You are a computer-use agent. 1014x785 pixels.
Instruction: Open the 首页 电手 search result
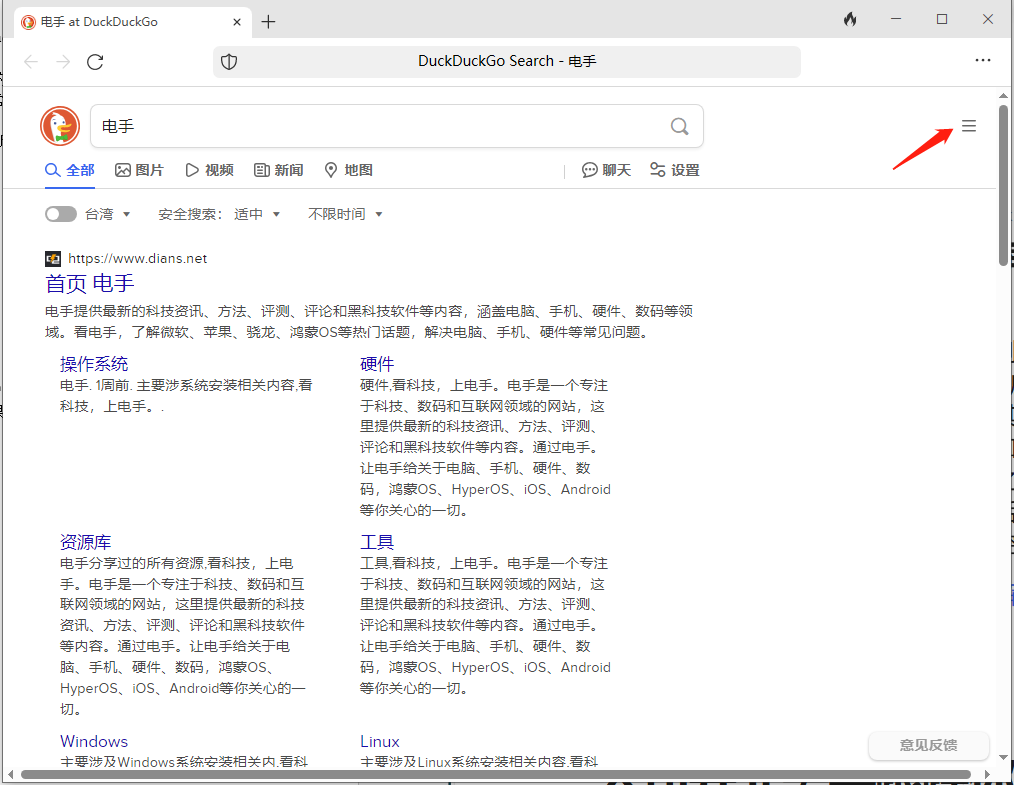point(90,283)
